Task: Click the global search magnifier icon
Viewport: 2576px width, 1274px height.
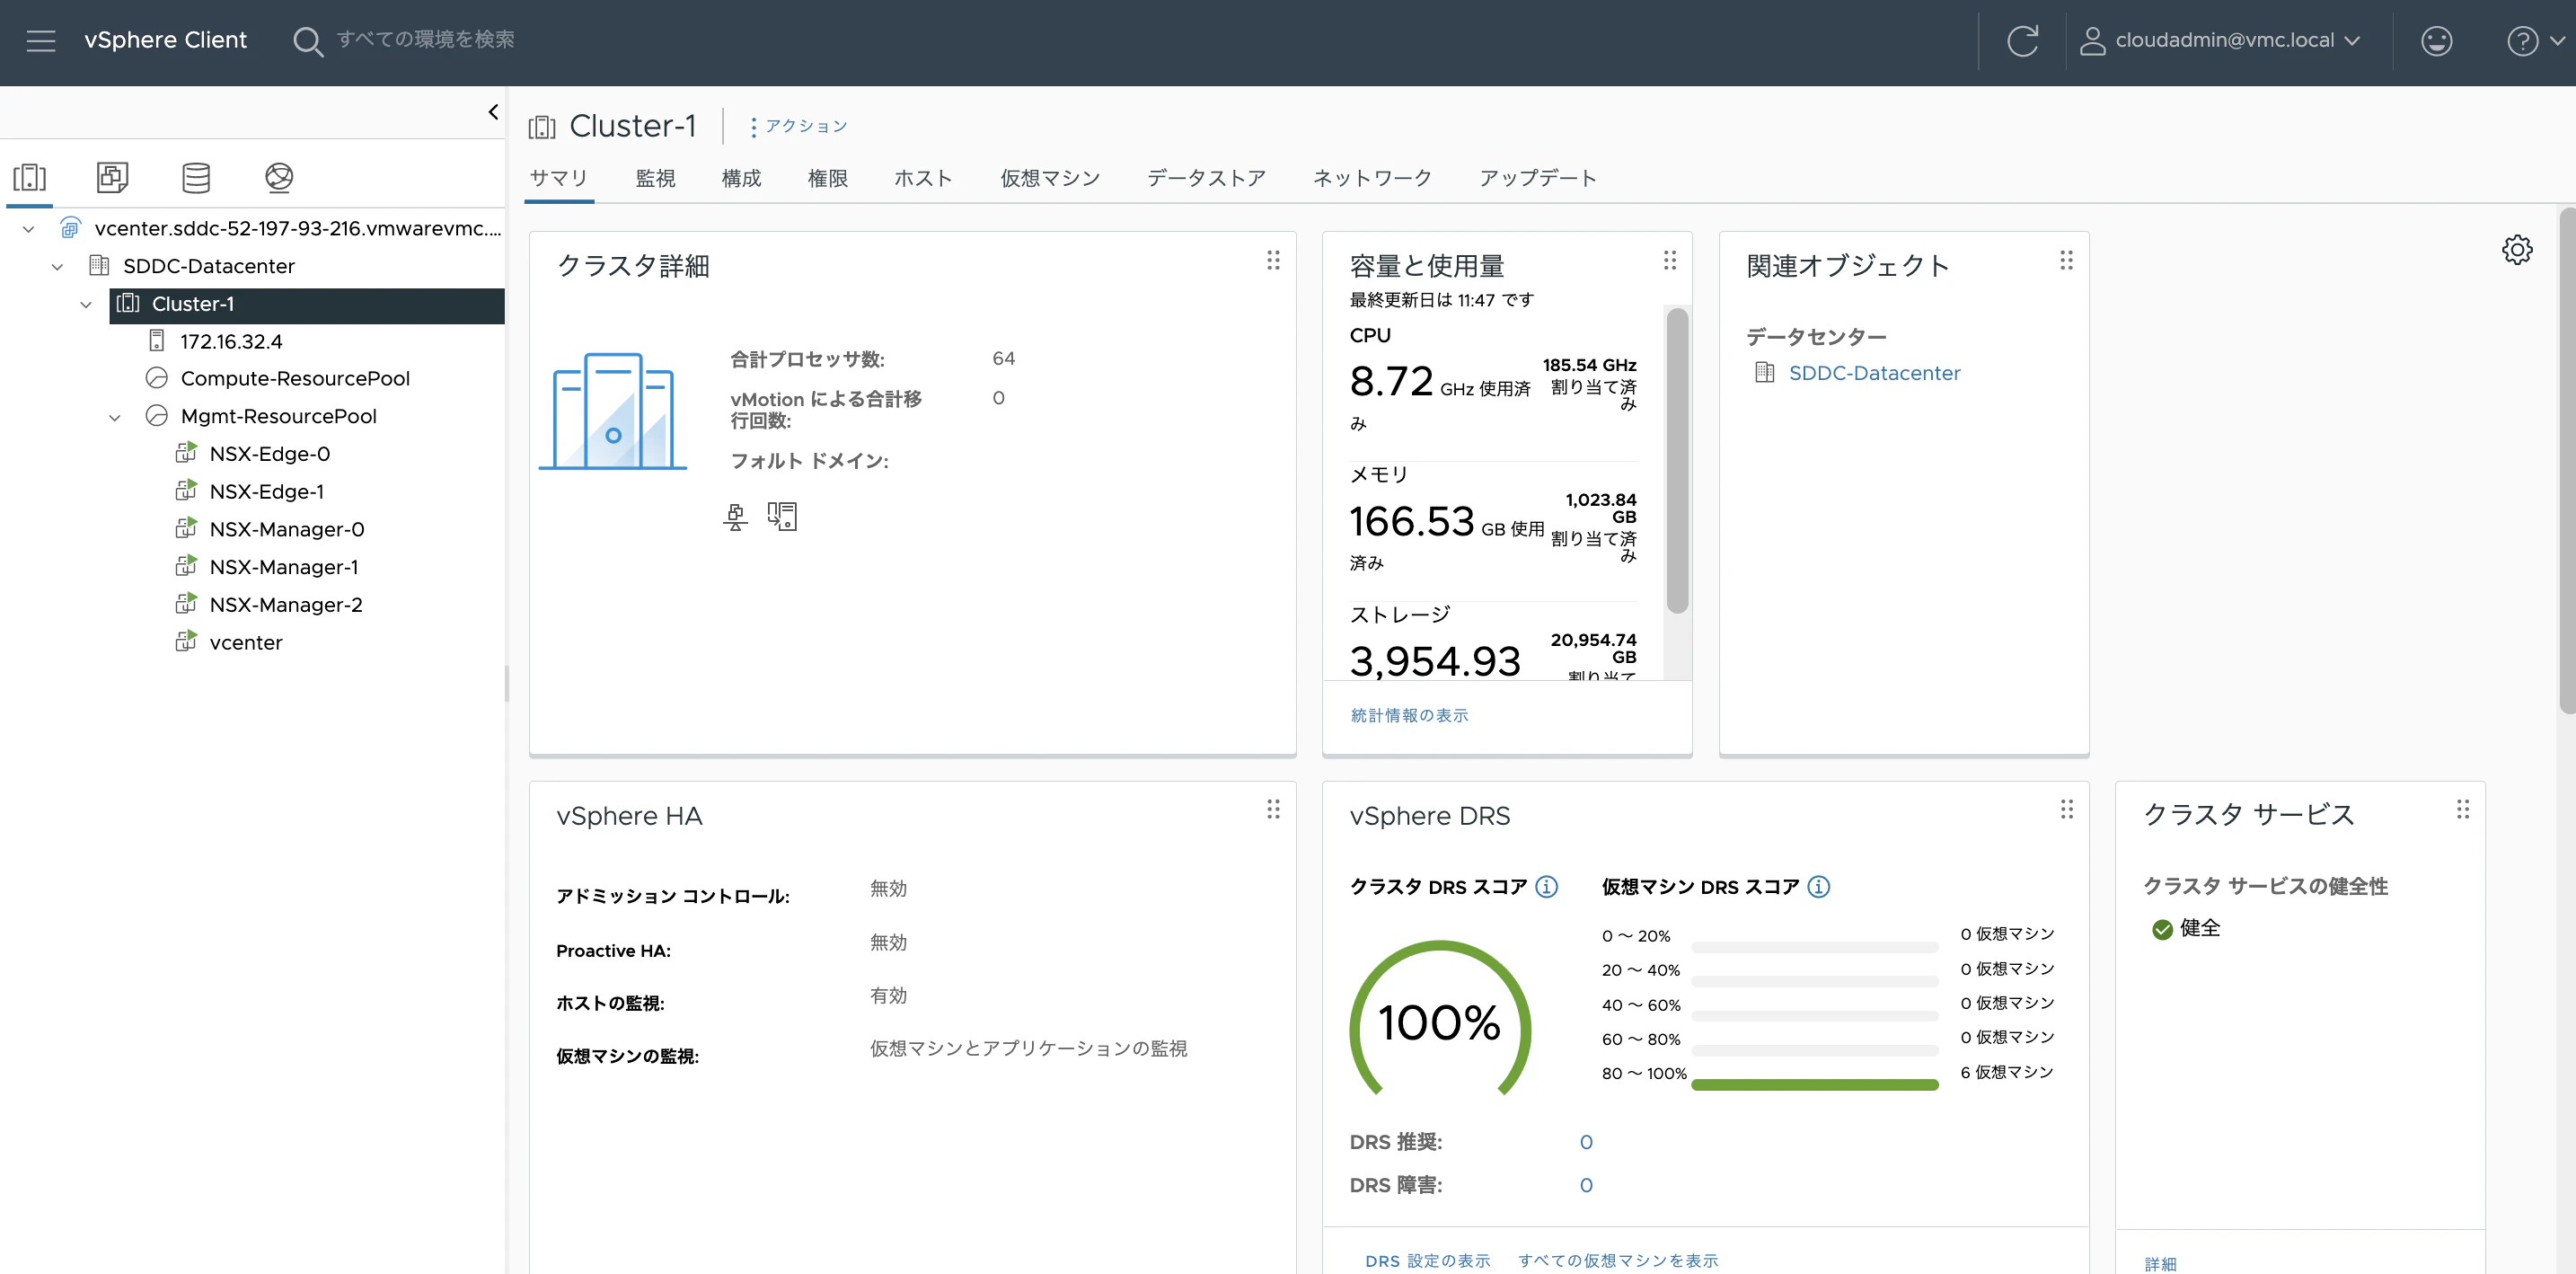Action: point(307,41)
